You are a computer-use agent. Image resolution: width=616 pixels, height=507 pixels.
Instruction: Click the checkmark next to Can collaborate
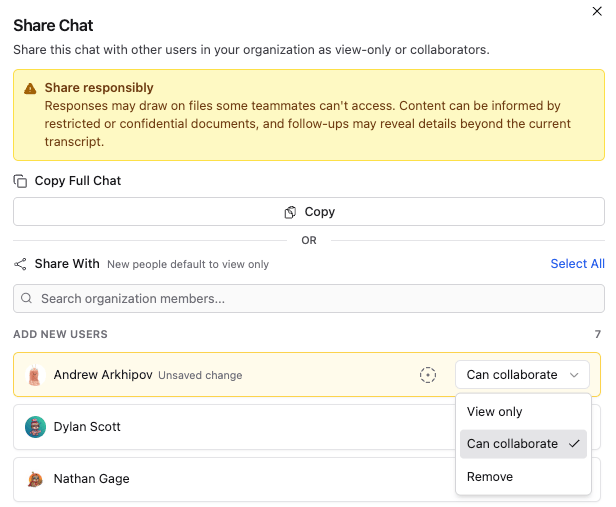tap(574, 444)
